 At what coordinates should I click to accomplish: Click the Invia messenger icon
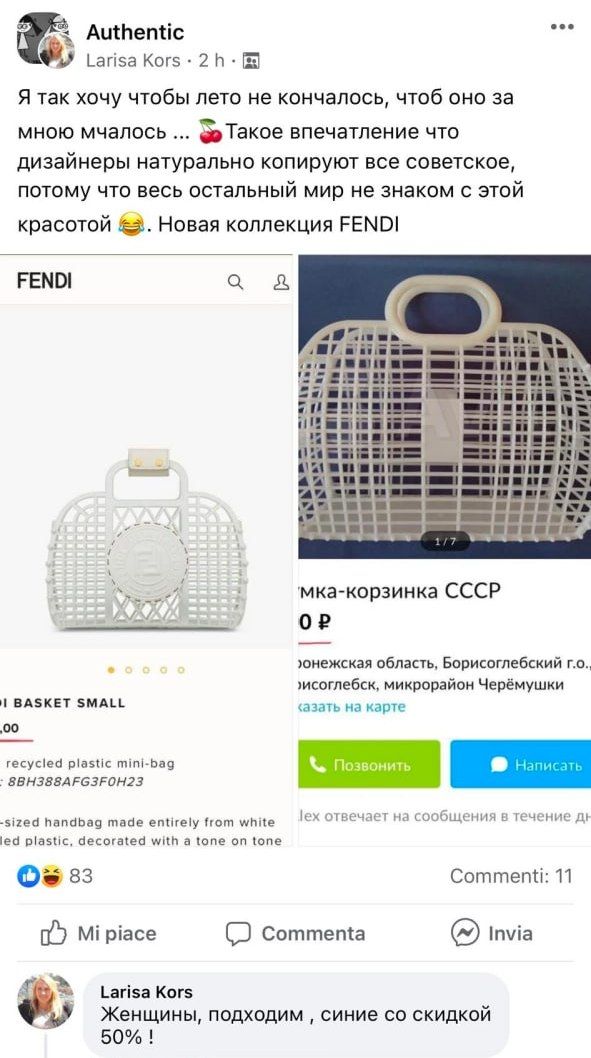(x=465, y=933)
